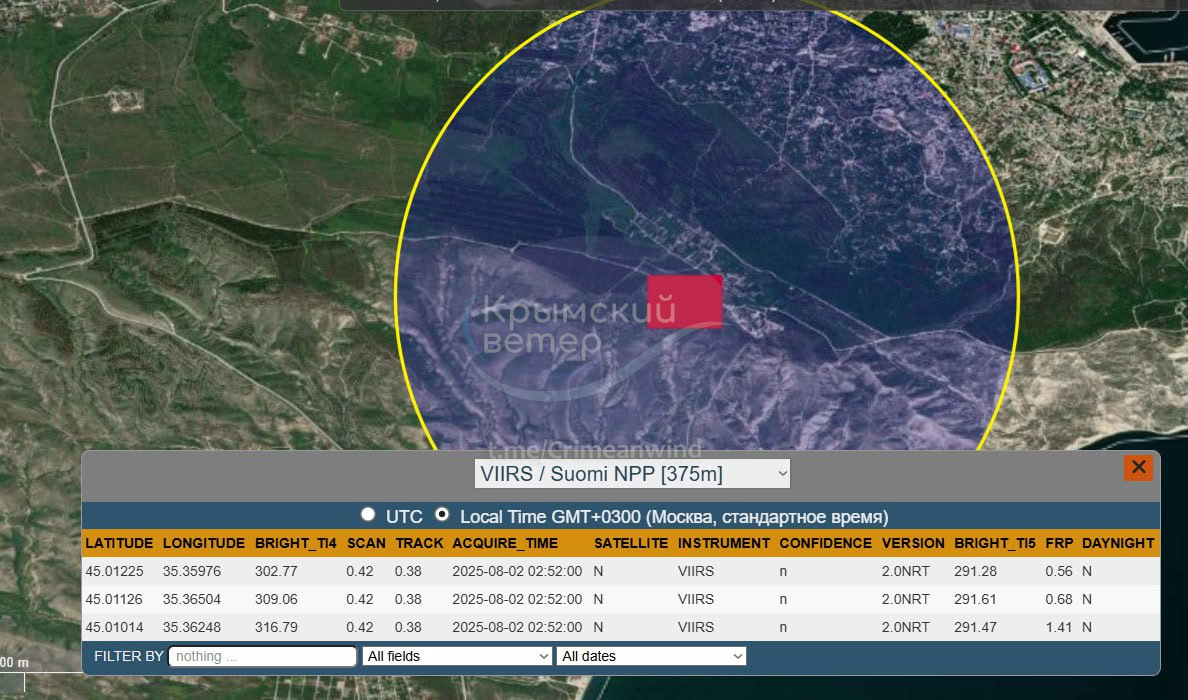Open the All dates dropdown
The width and height of the screenshot is (1188, 700).
(x=651, y=656)
